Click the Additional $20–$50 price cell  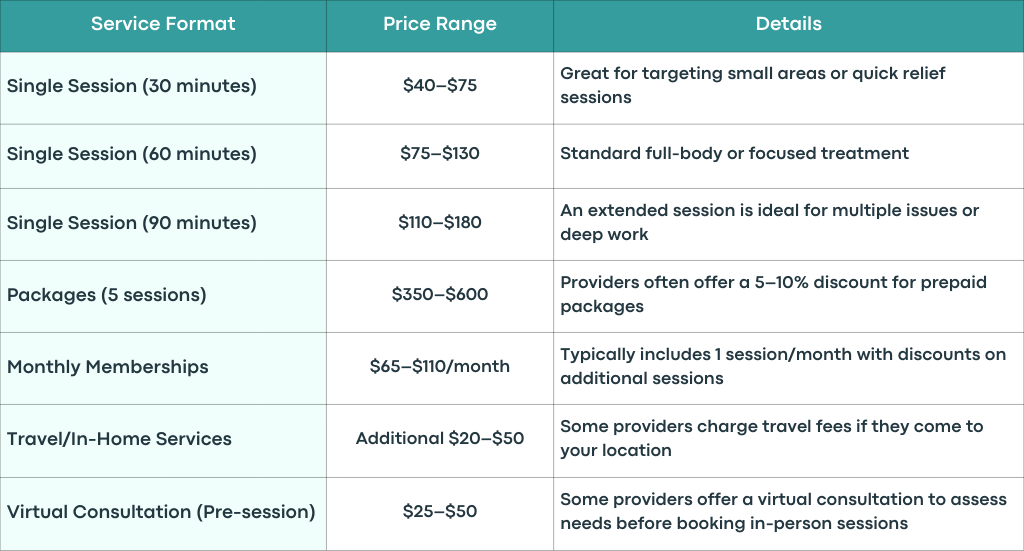[440, 441]
